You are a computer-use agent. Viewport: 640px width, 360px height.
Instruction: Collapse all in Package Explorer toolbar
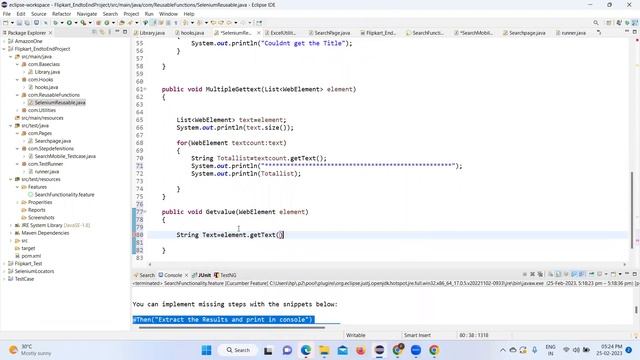[x=95, y=32]
